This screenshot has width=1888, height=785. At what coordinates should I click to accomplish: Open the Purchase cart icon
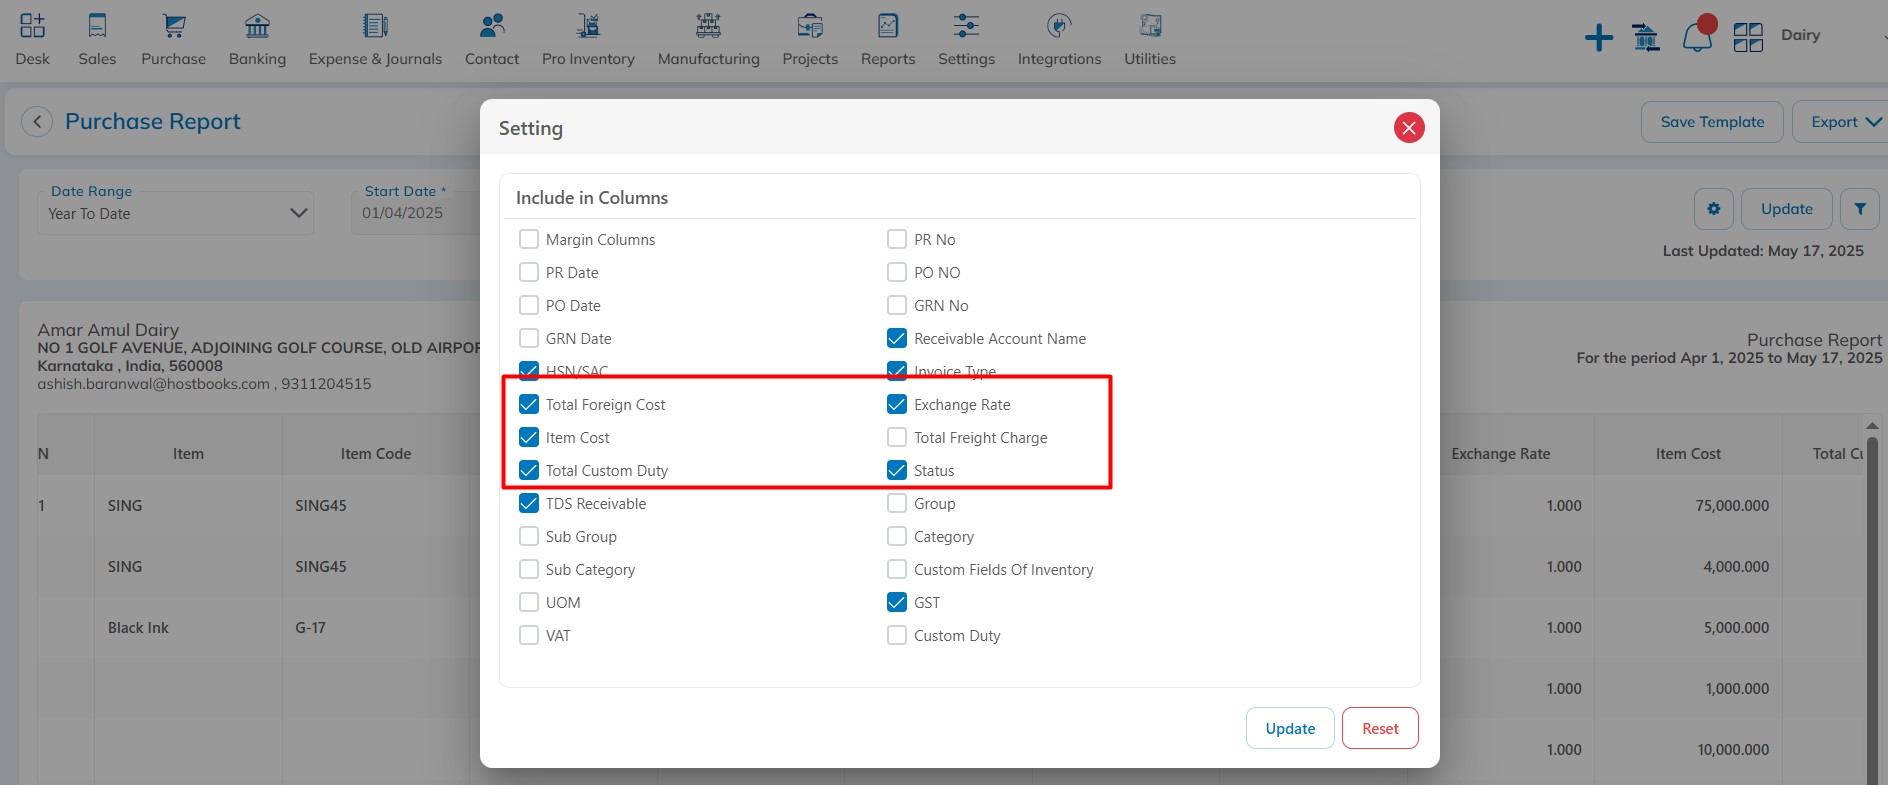(174, 25)
